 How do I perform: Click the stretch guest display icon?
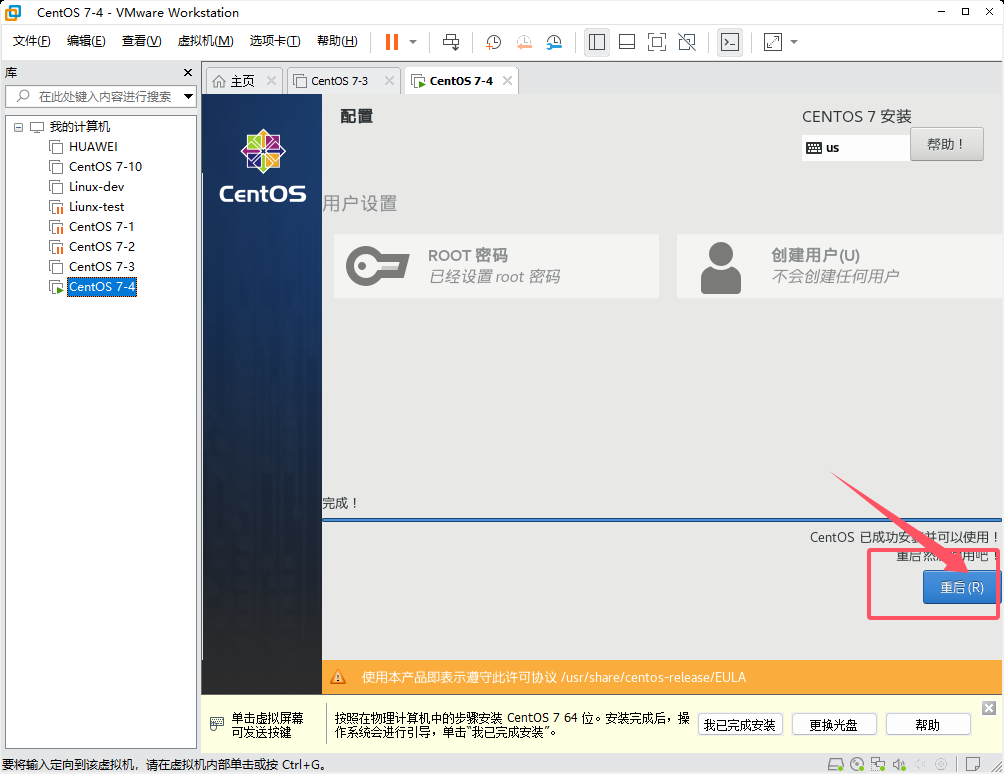[773, 42]
